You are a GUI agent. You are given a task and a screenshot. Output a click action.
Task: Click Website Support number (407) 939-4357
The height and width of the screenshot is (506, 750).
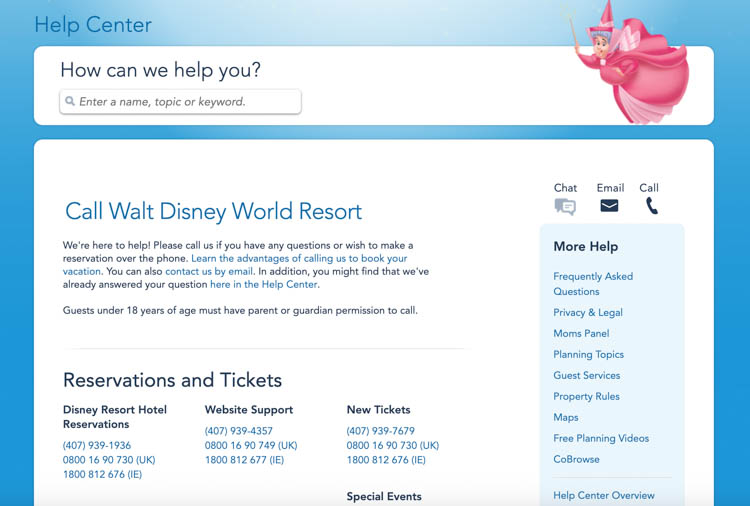239,432
